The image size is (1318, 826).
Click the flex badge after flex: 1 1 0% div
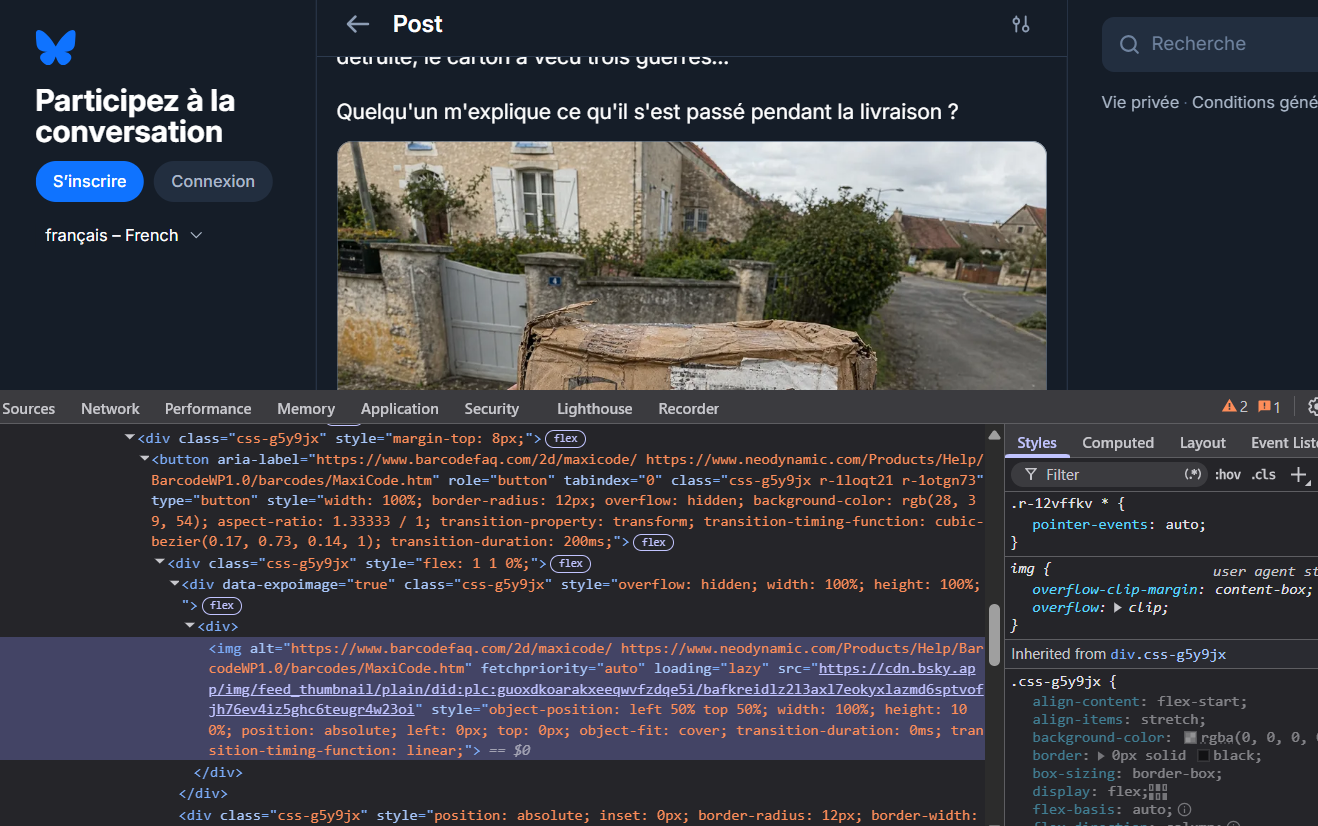[x=571, y=564]
